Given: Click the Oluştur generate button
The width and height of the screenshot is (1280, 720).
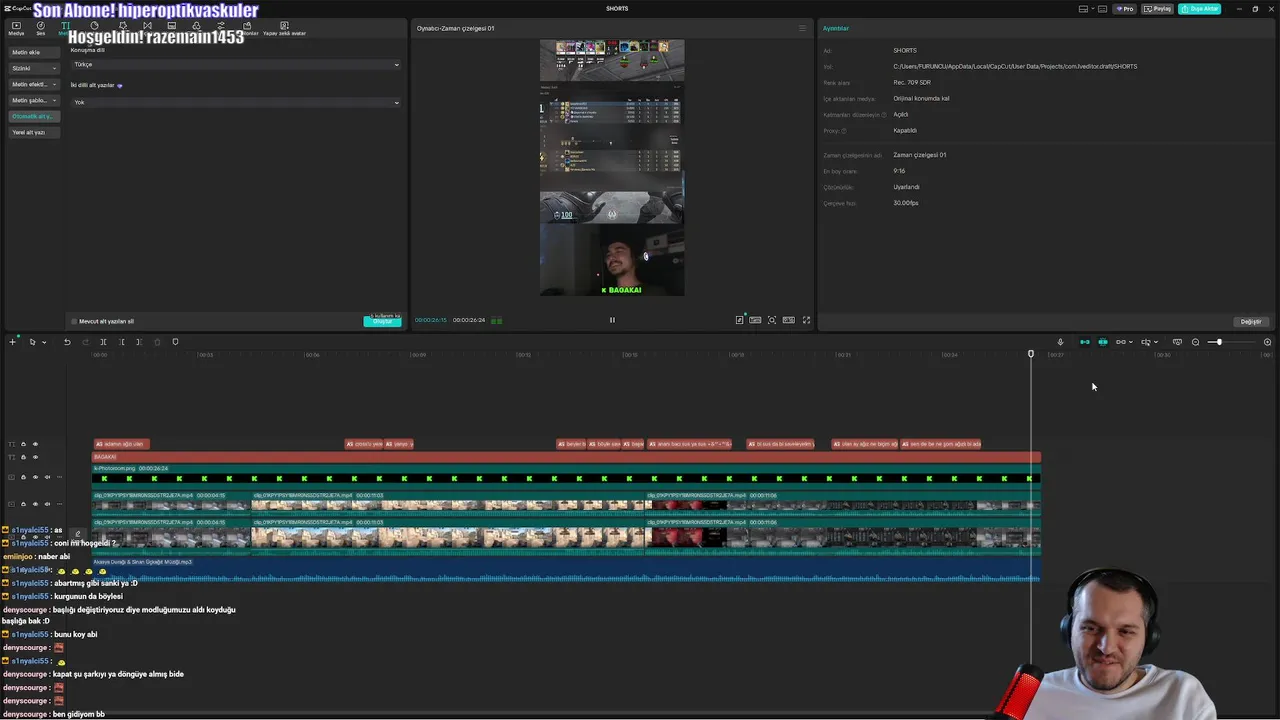Looking at the screenshot, I should pos(382,321).
